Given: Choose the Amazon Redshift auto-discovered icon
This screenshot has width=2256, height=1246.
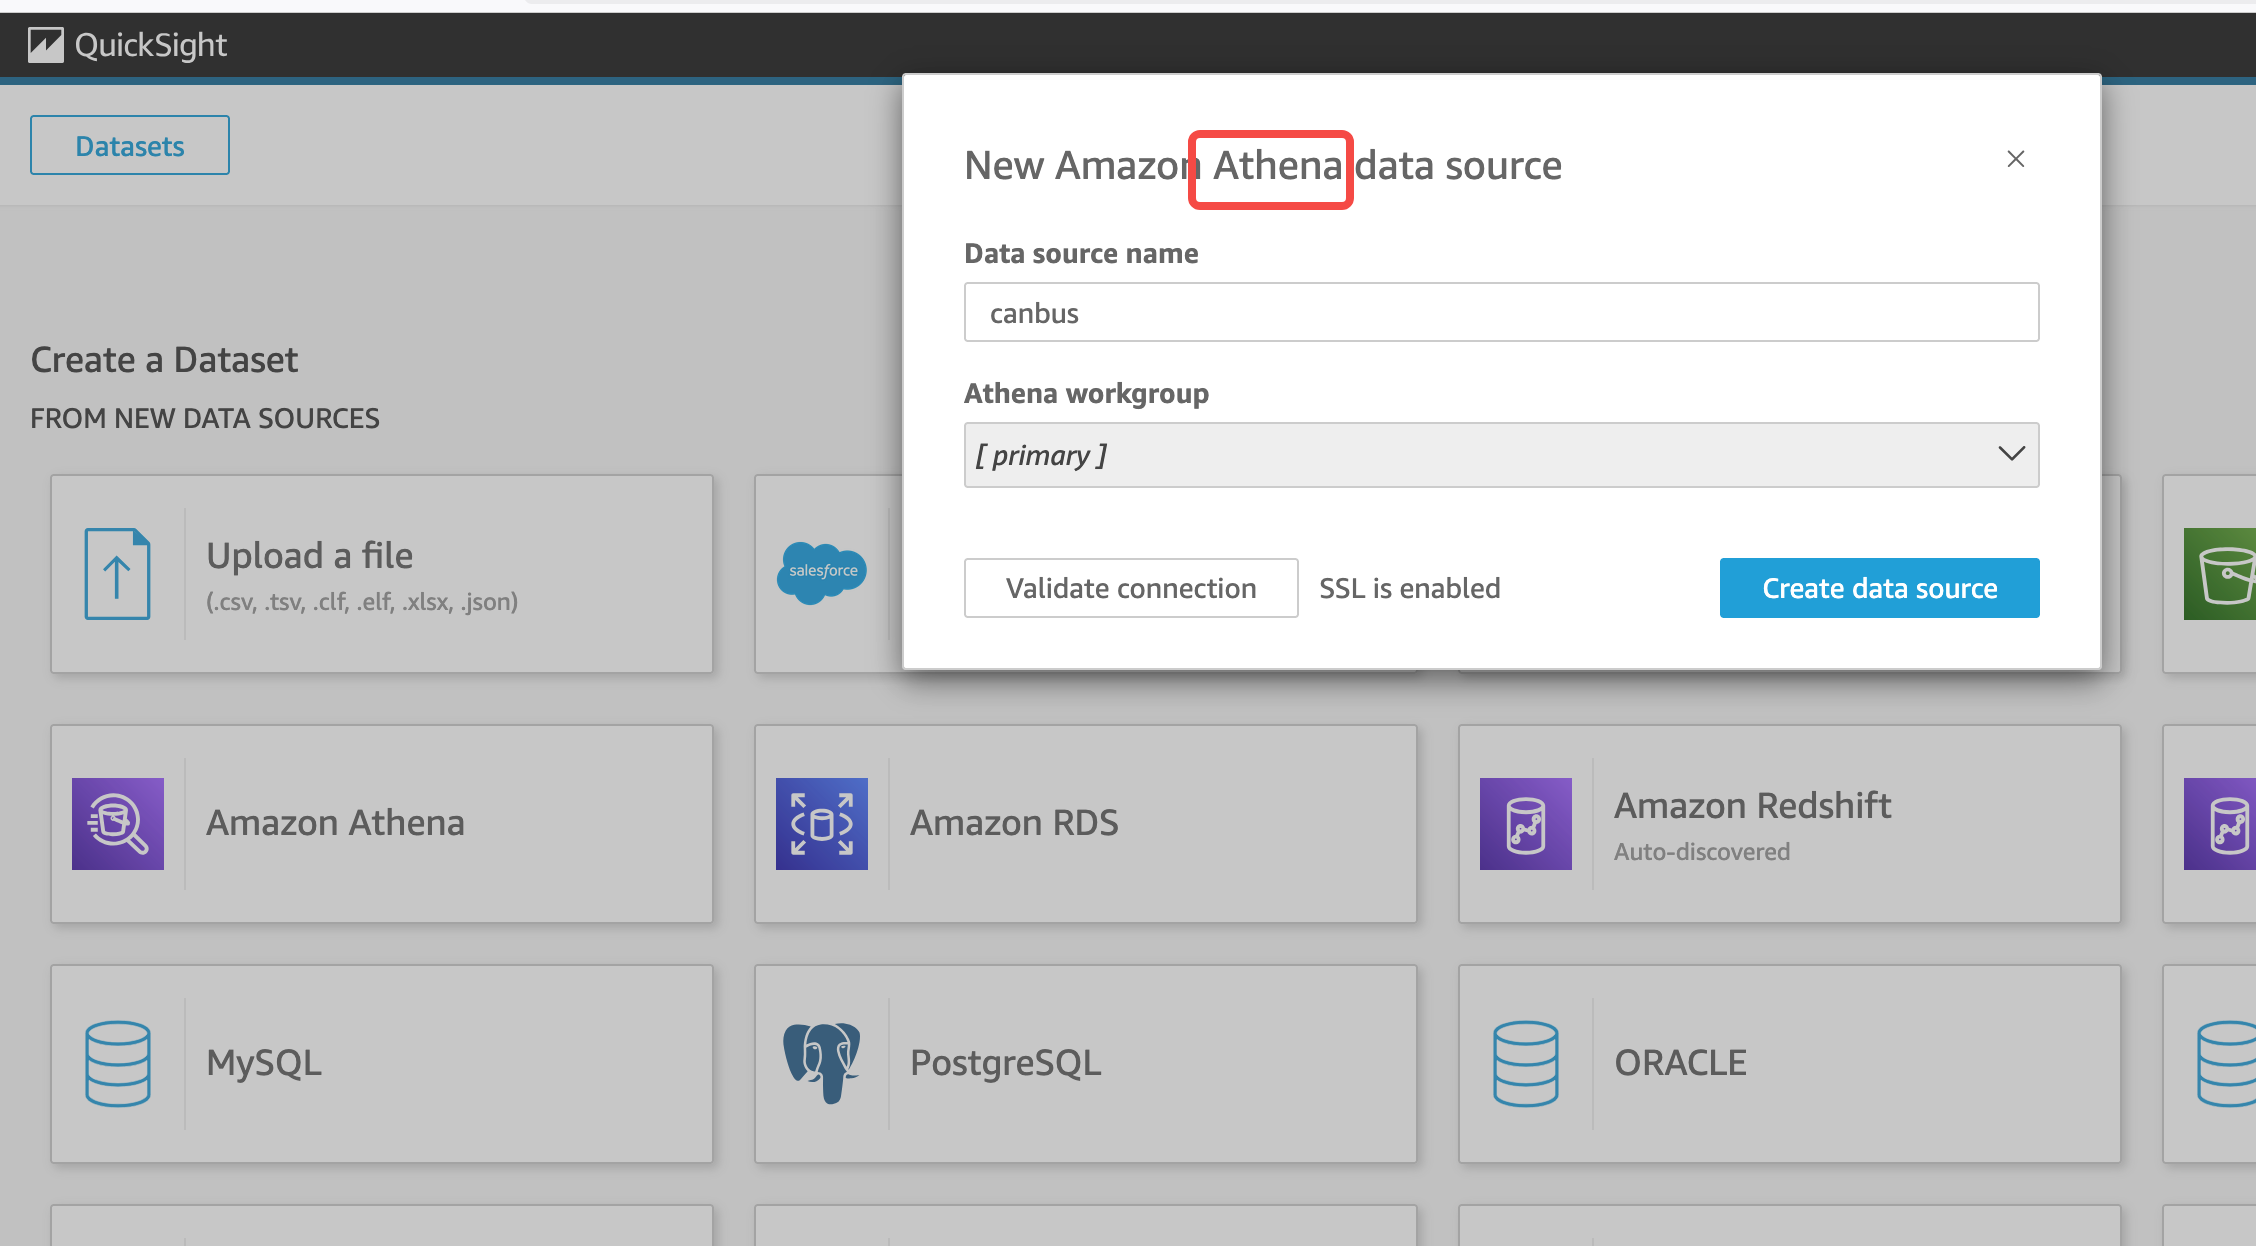Looking at the screenshot, I should (1526, 824).
